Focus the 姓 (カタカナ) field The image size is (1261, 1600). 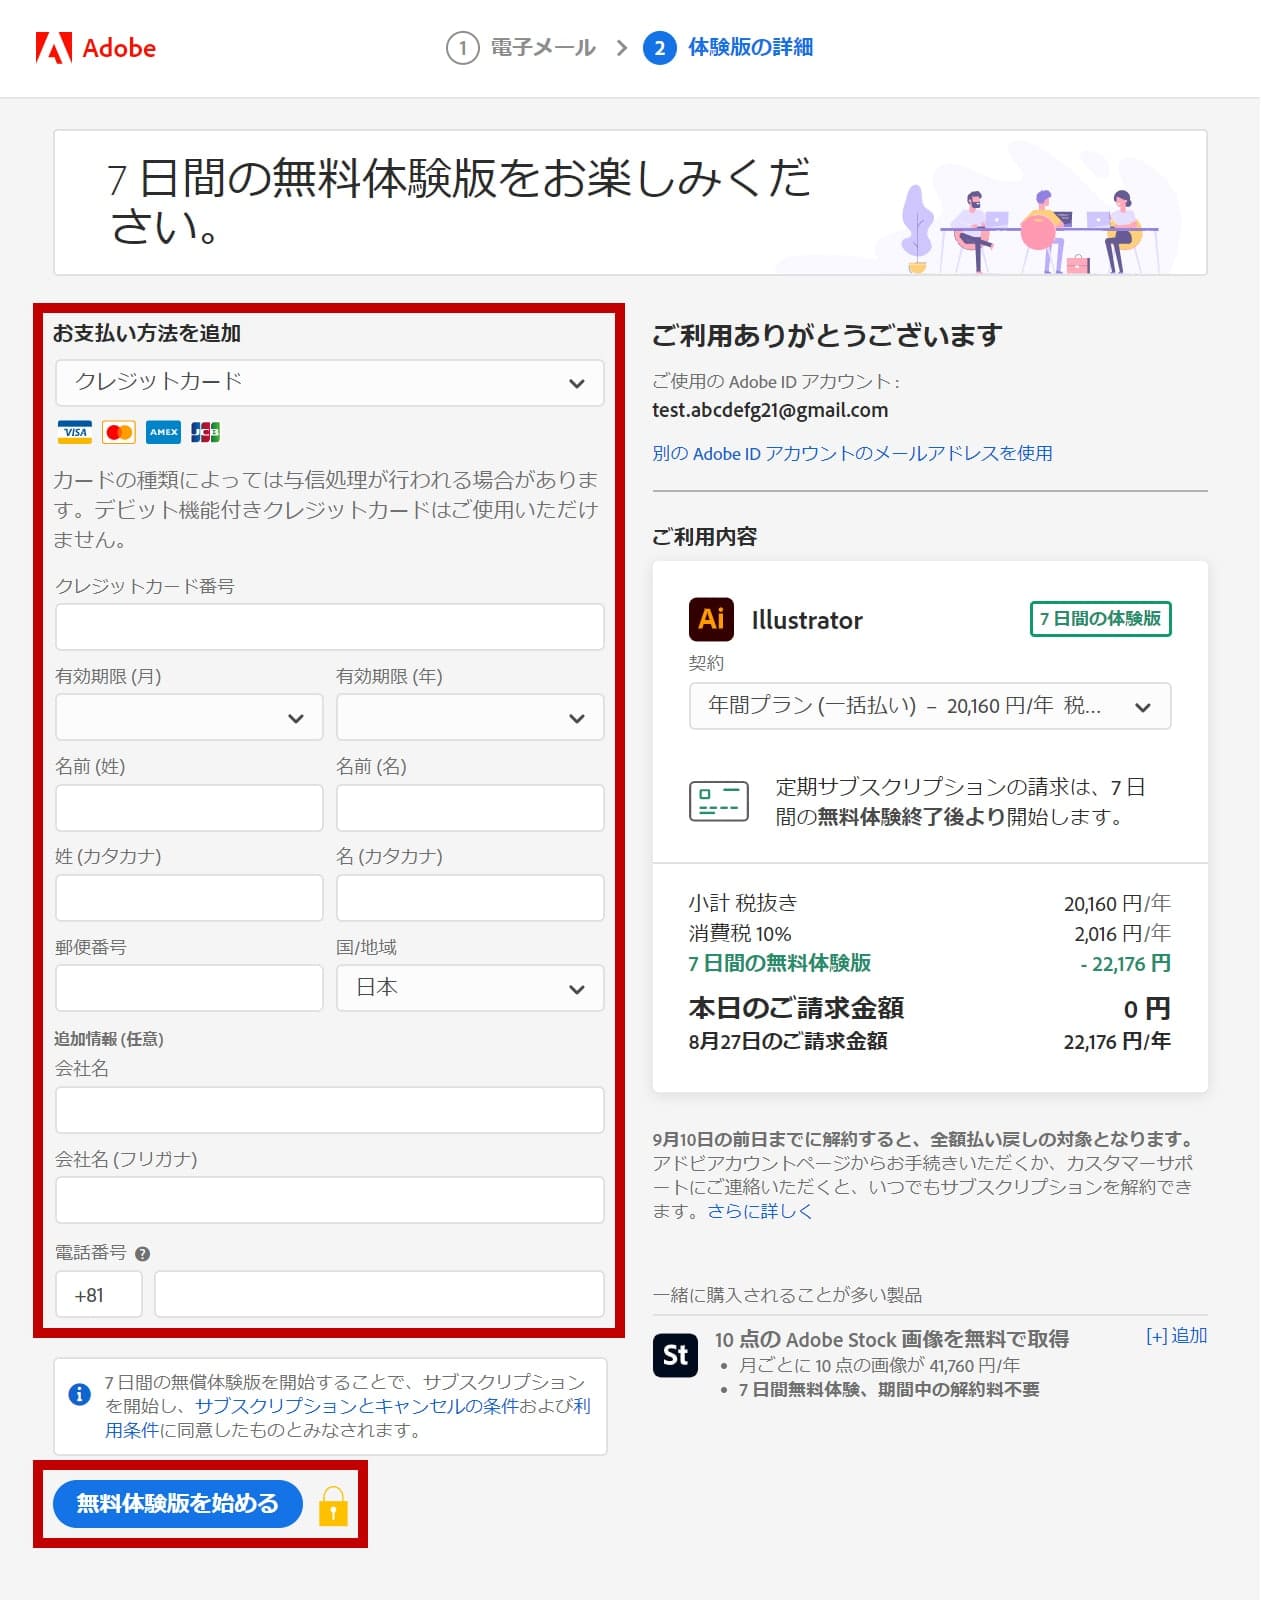tap(189, 898)
